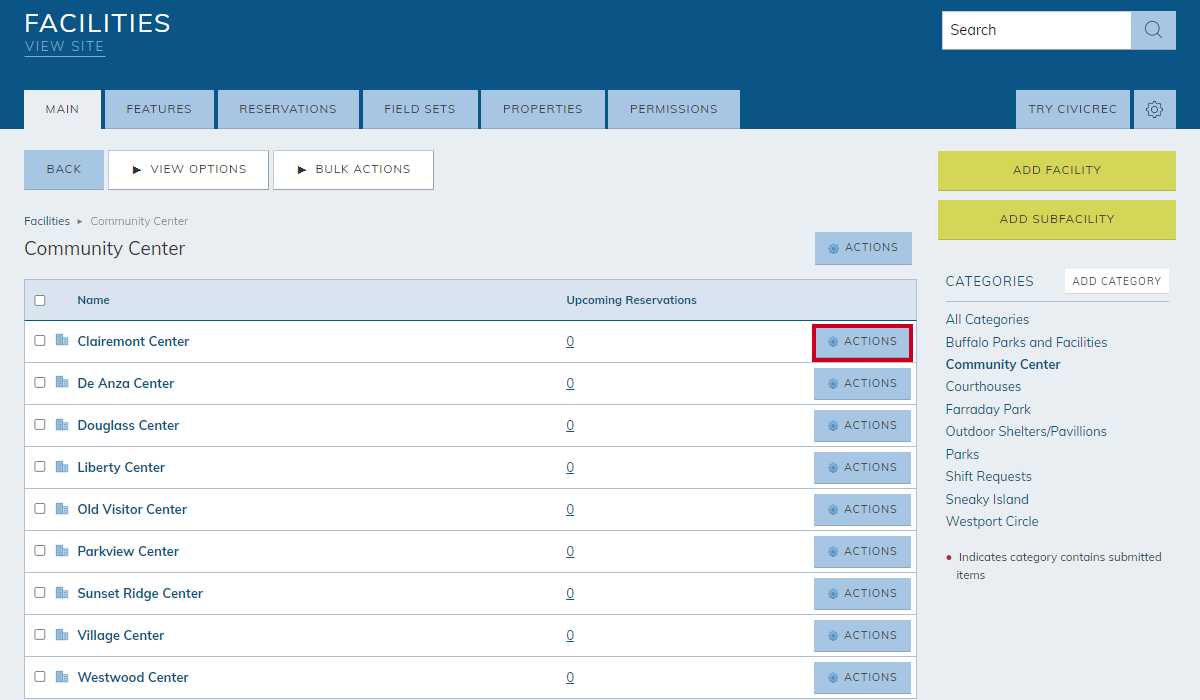
Task: Click building icon next to Village Center
Action: 62,634
